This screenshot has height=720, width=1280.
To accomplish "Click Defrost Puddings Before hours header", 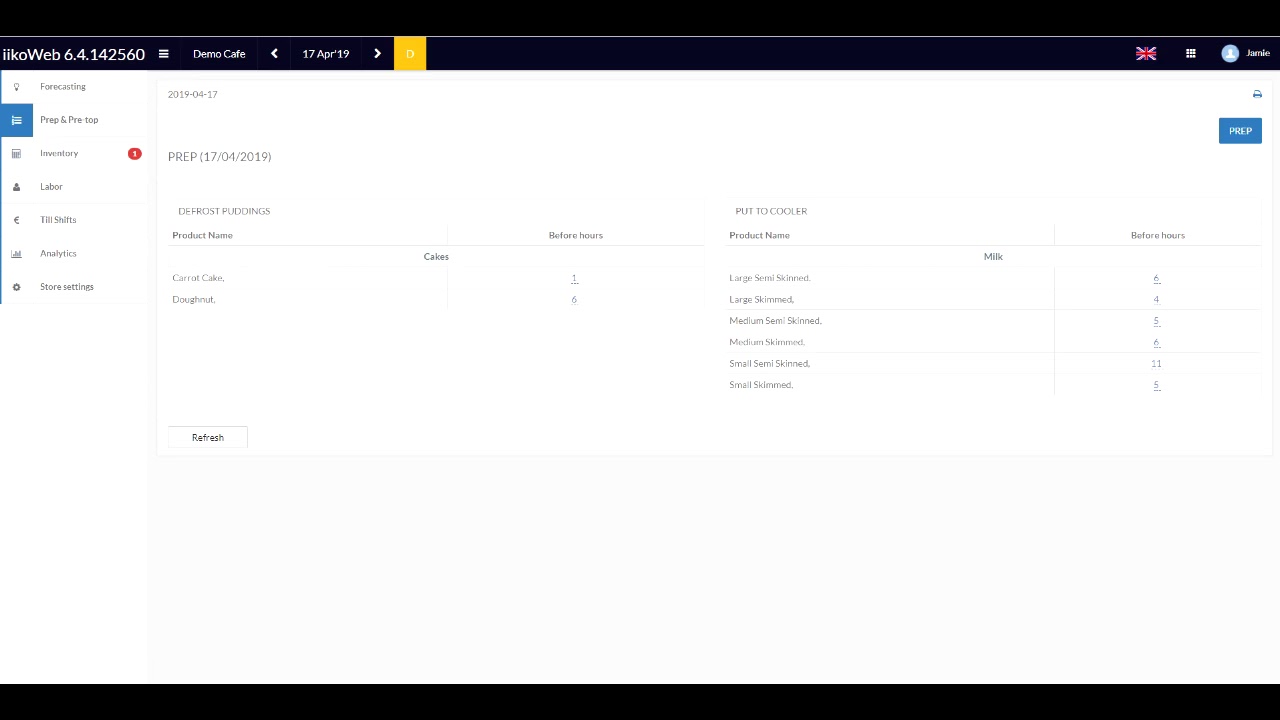I will coord(576,235).
